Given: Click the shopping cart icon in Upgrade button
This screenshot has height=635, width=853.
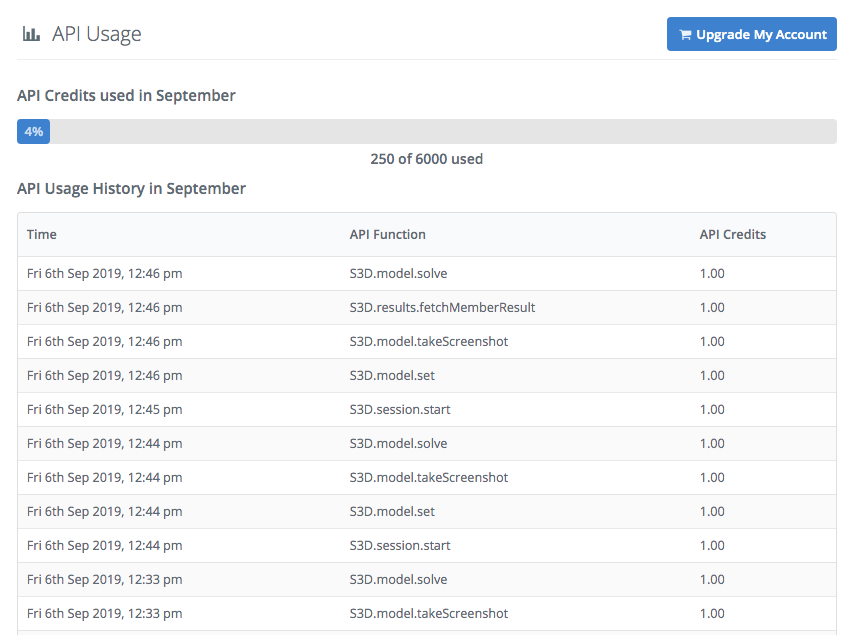Looking at the screenshot, I should pos(685,35).
